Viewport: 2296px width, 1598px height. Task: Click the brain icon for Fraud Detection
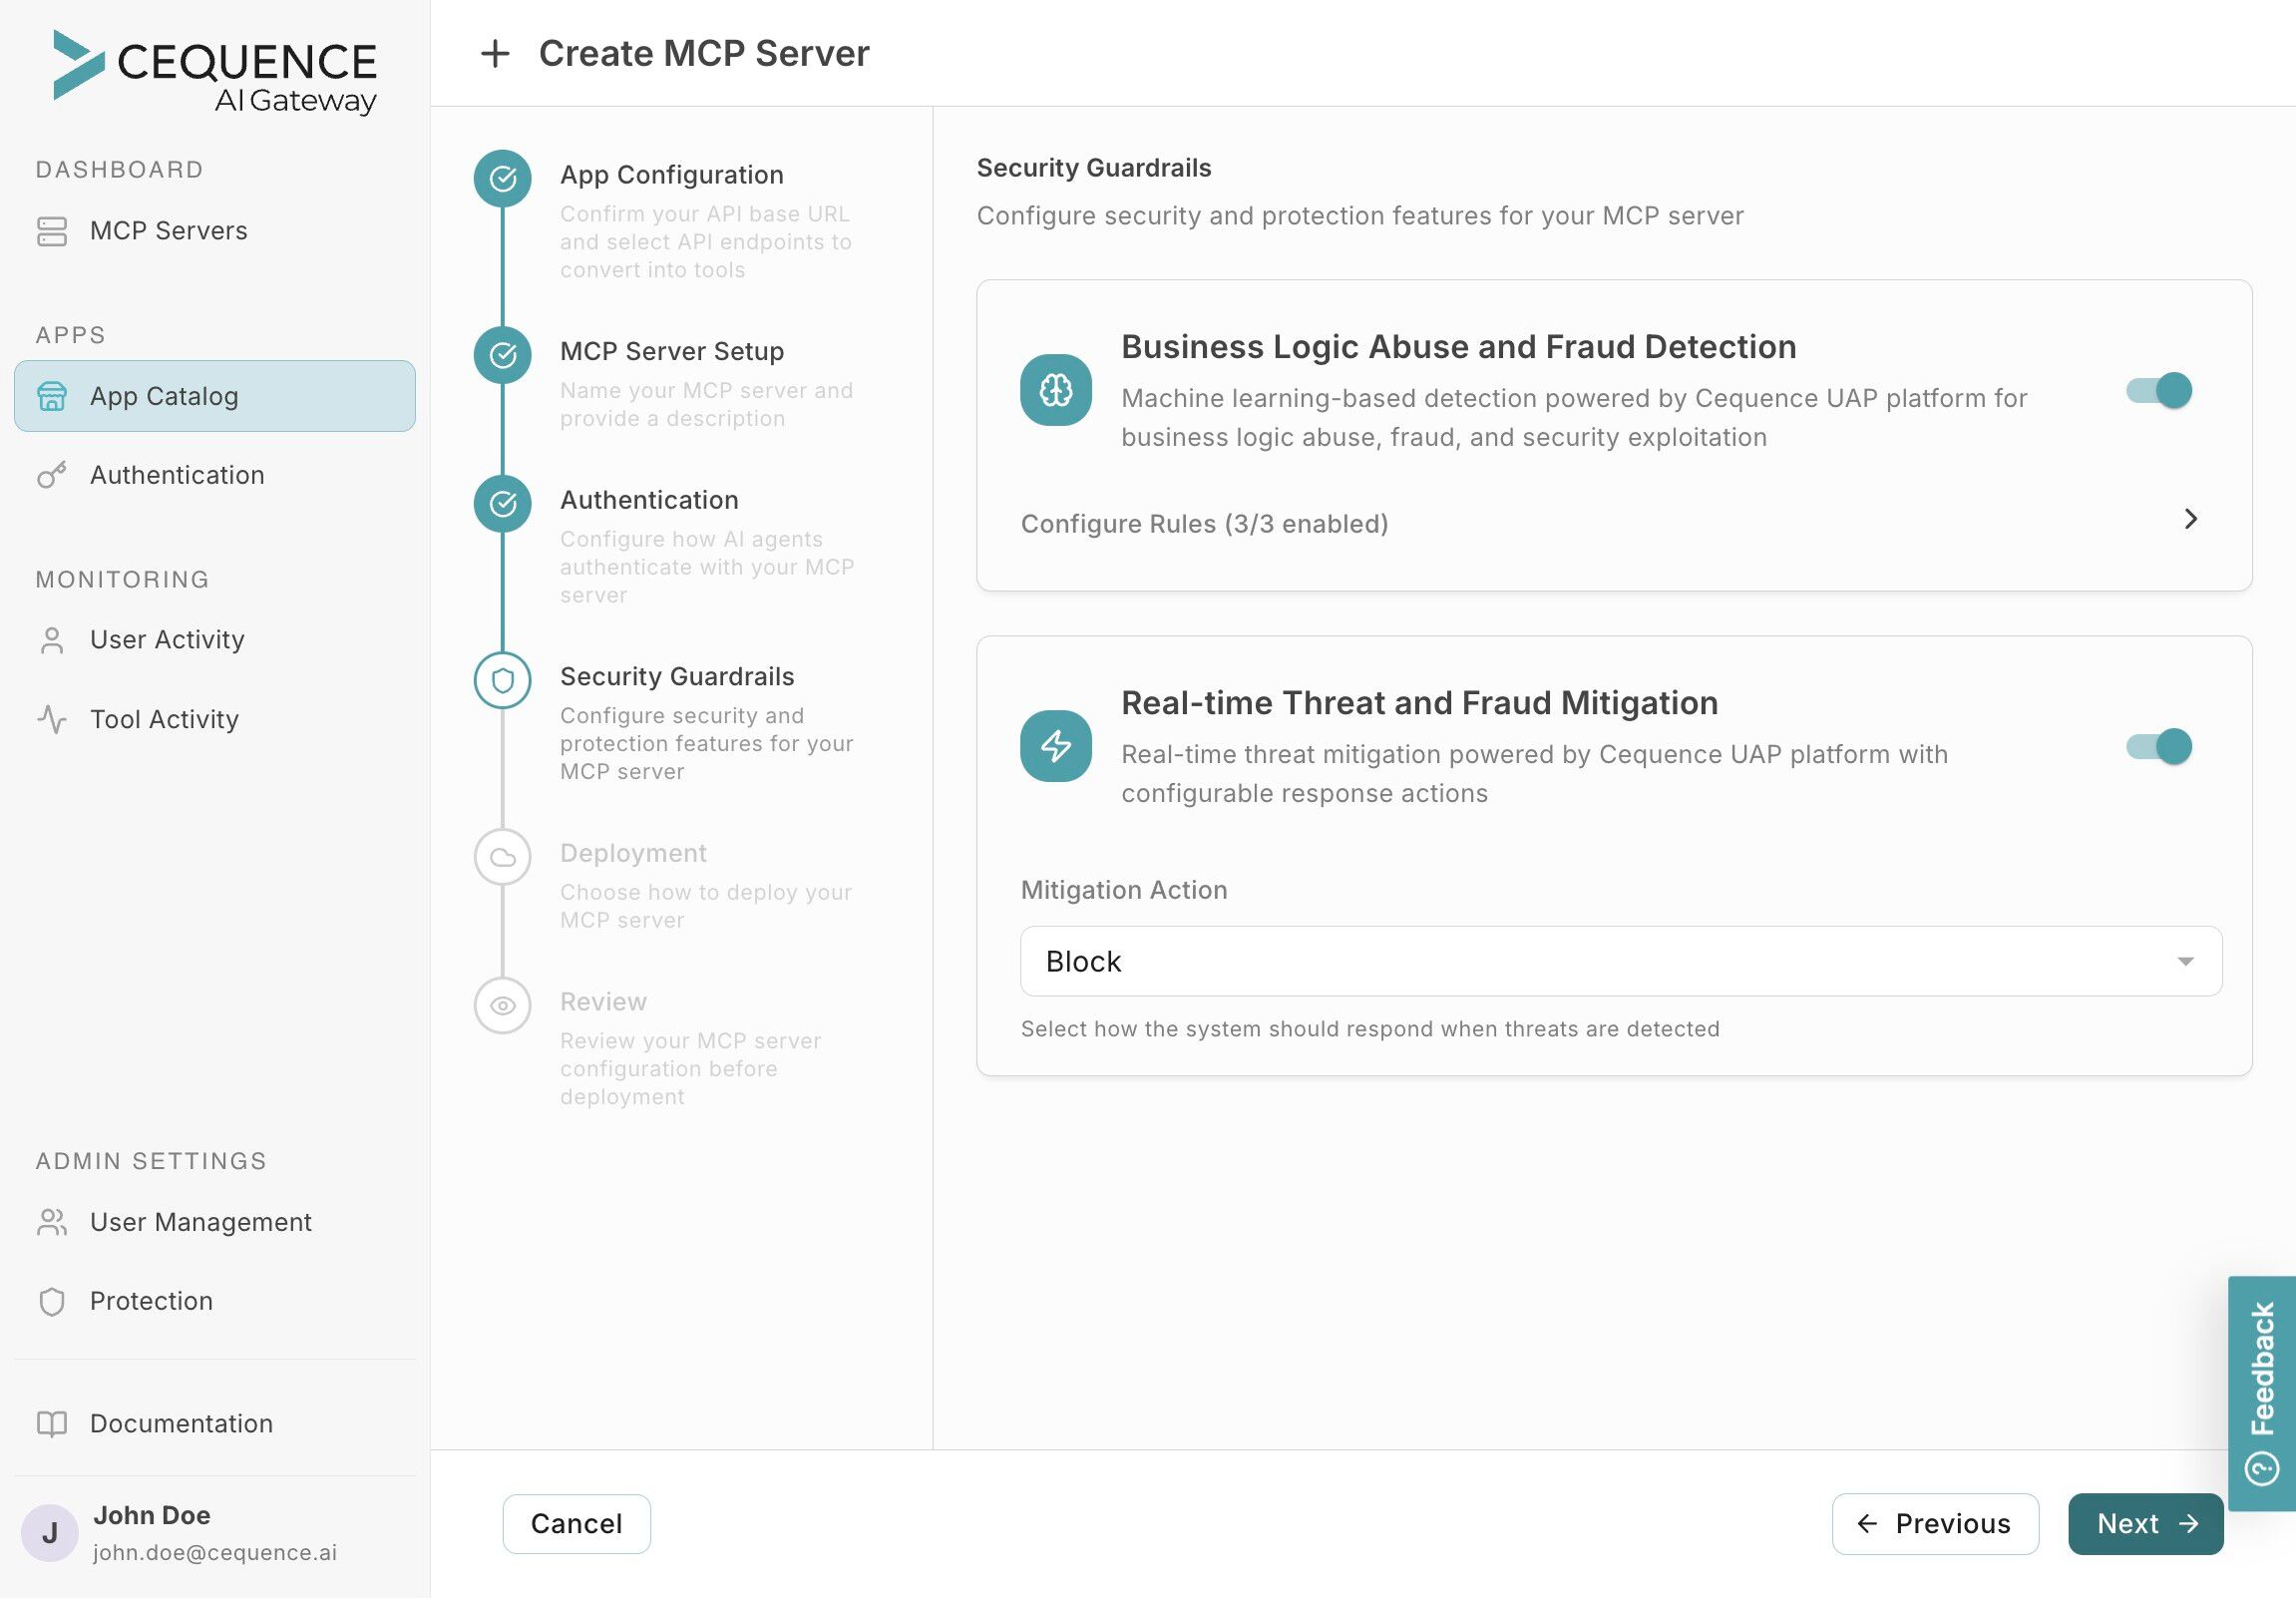point(1056,390)
